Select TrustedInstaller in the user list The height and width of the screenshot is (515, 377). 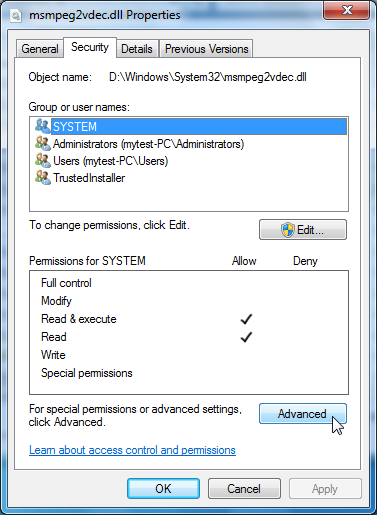89,178
